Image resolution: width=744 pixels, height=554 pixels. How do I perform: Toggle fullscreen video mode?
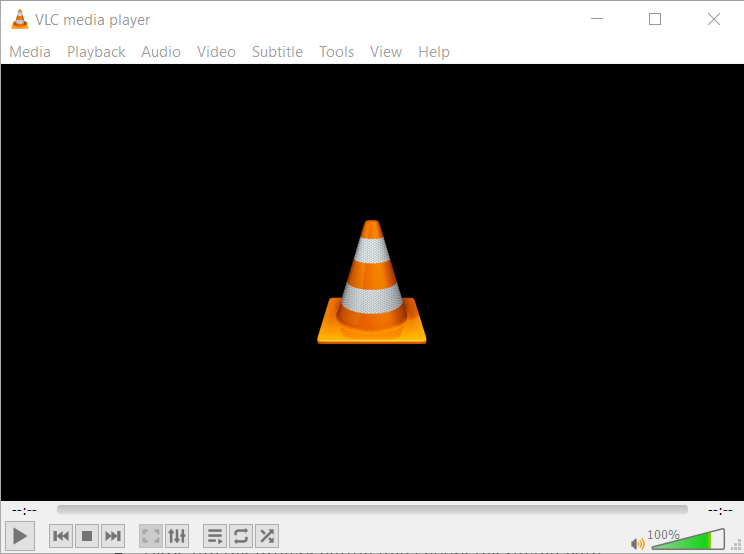pos(151,536)
